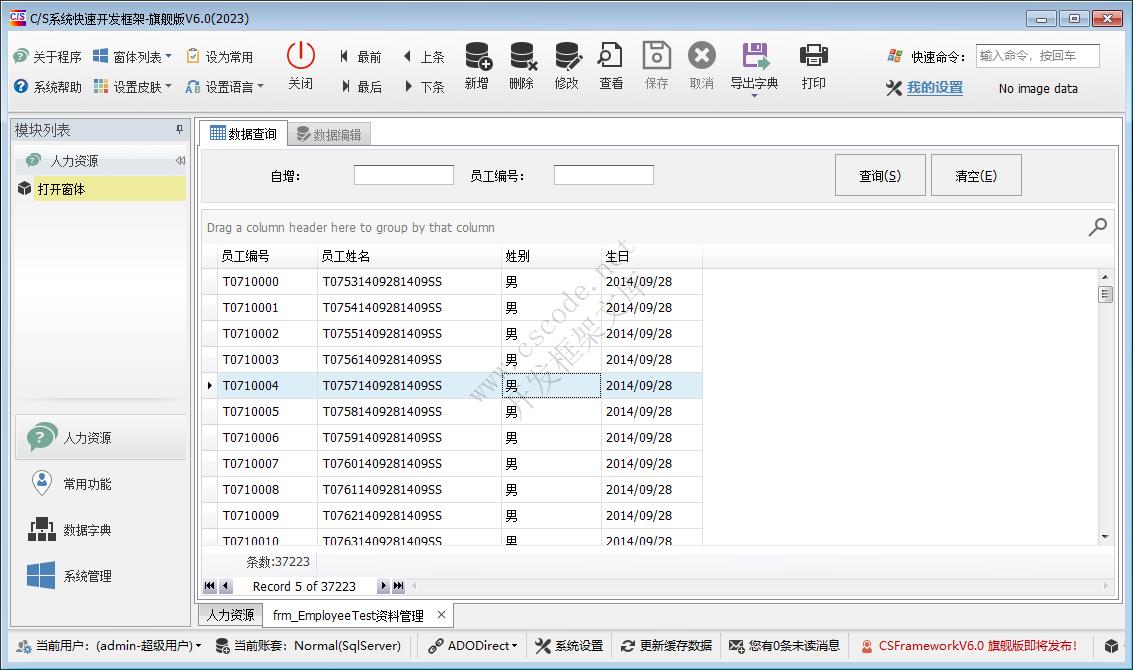Image resolution: width=1133 pixels, height=670 pixels.
Task: Click the red 关闭 power icon
Action: pyautogui.click(x=300, y=57)
